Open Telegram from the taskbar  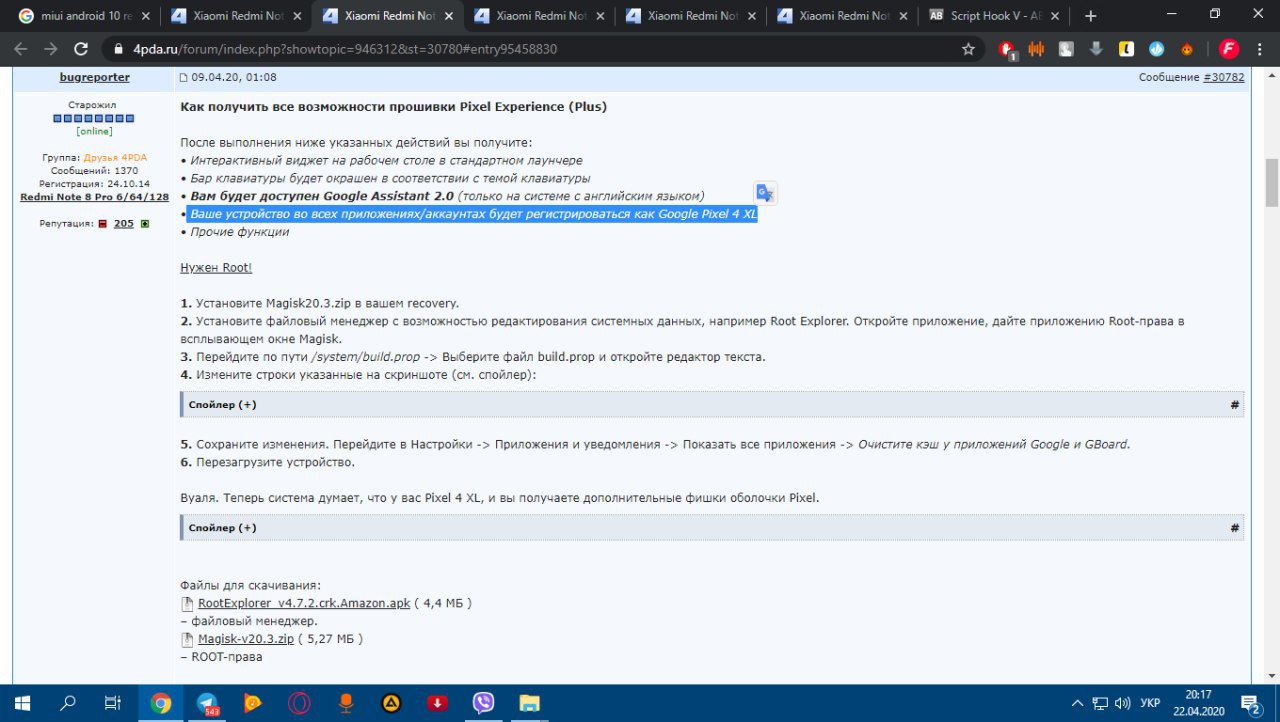click(207, 703)
